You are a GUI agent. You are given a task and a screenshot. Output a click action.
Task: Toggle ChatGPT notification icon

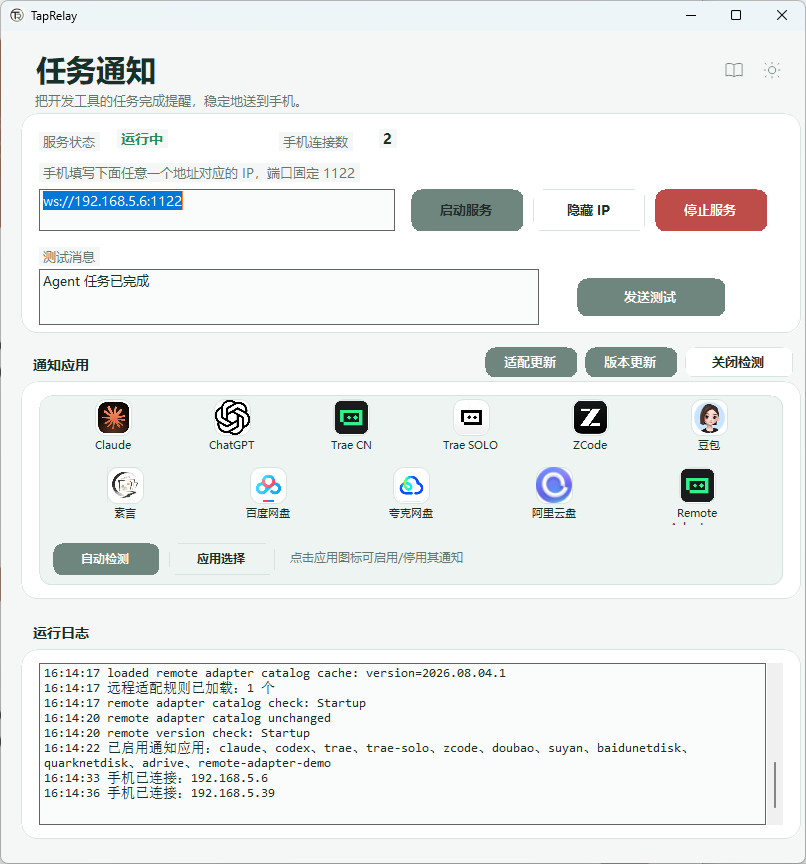pyautogui.click(x=232, y=417)
